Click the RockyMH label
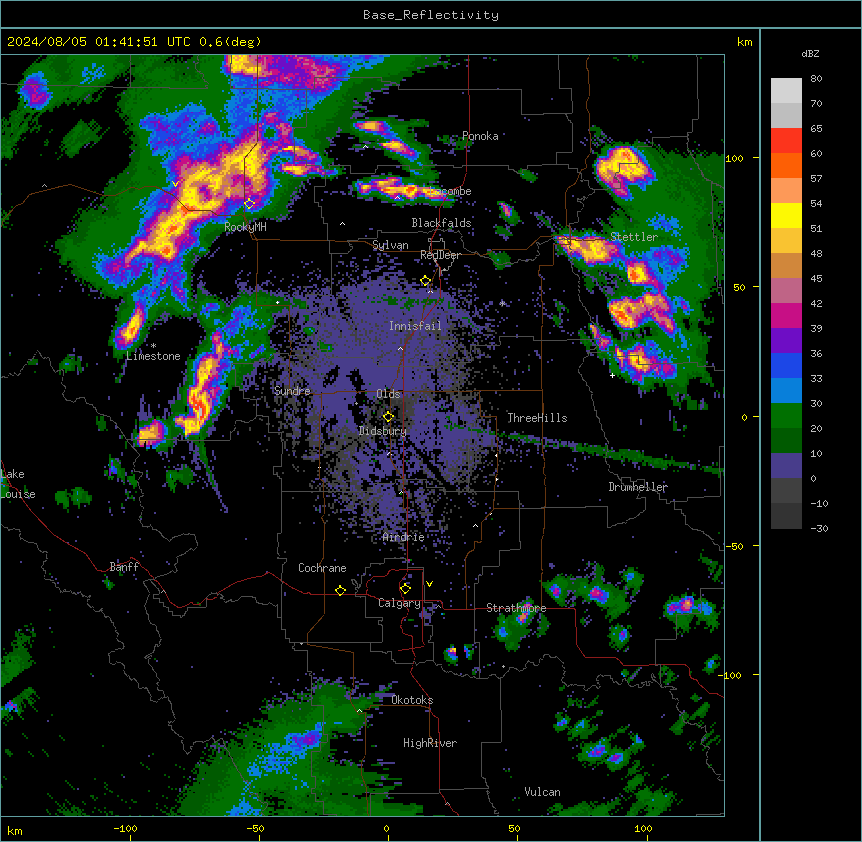Image resolution: width=862 pixels, height=842 pixels. (245, 227)
